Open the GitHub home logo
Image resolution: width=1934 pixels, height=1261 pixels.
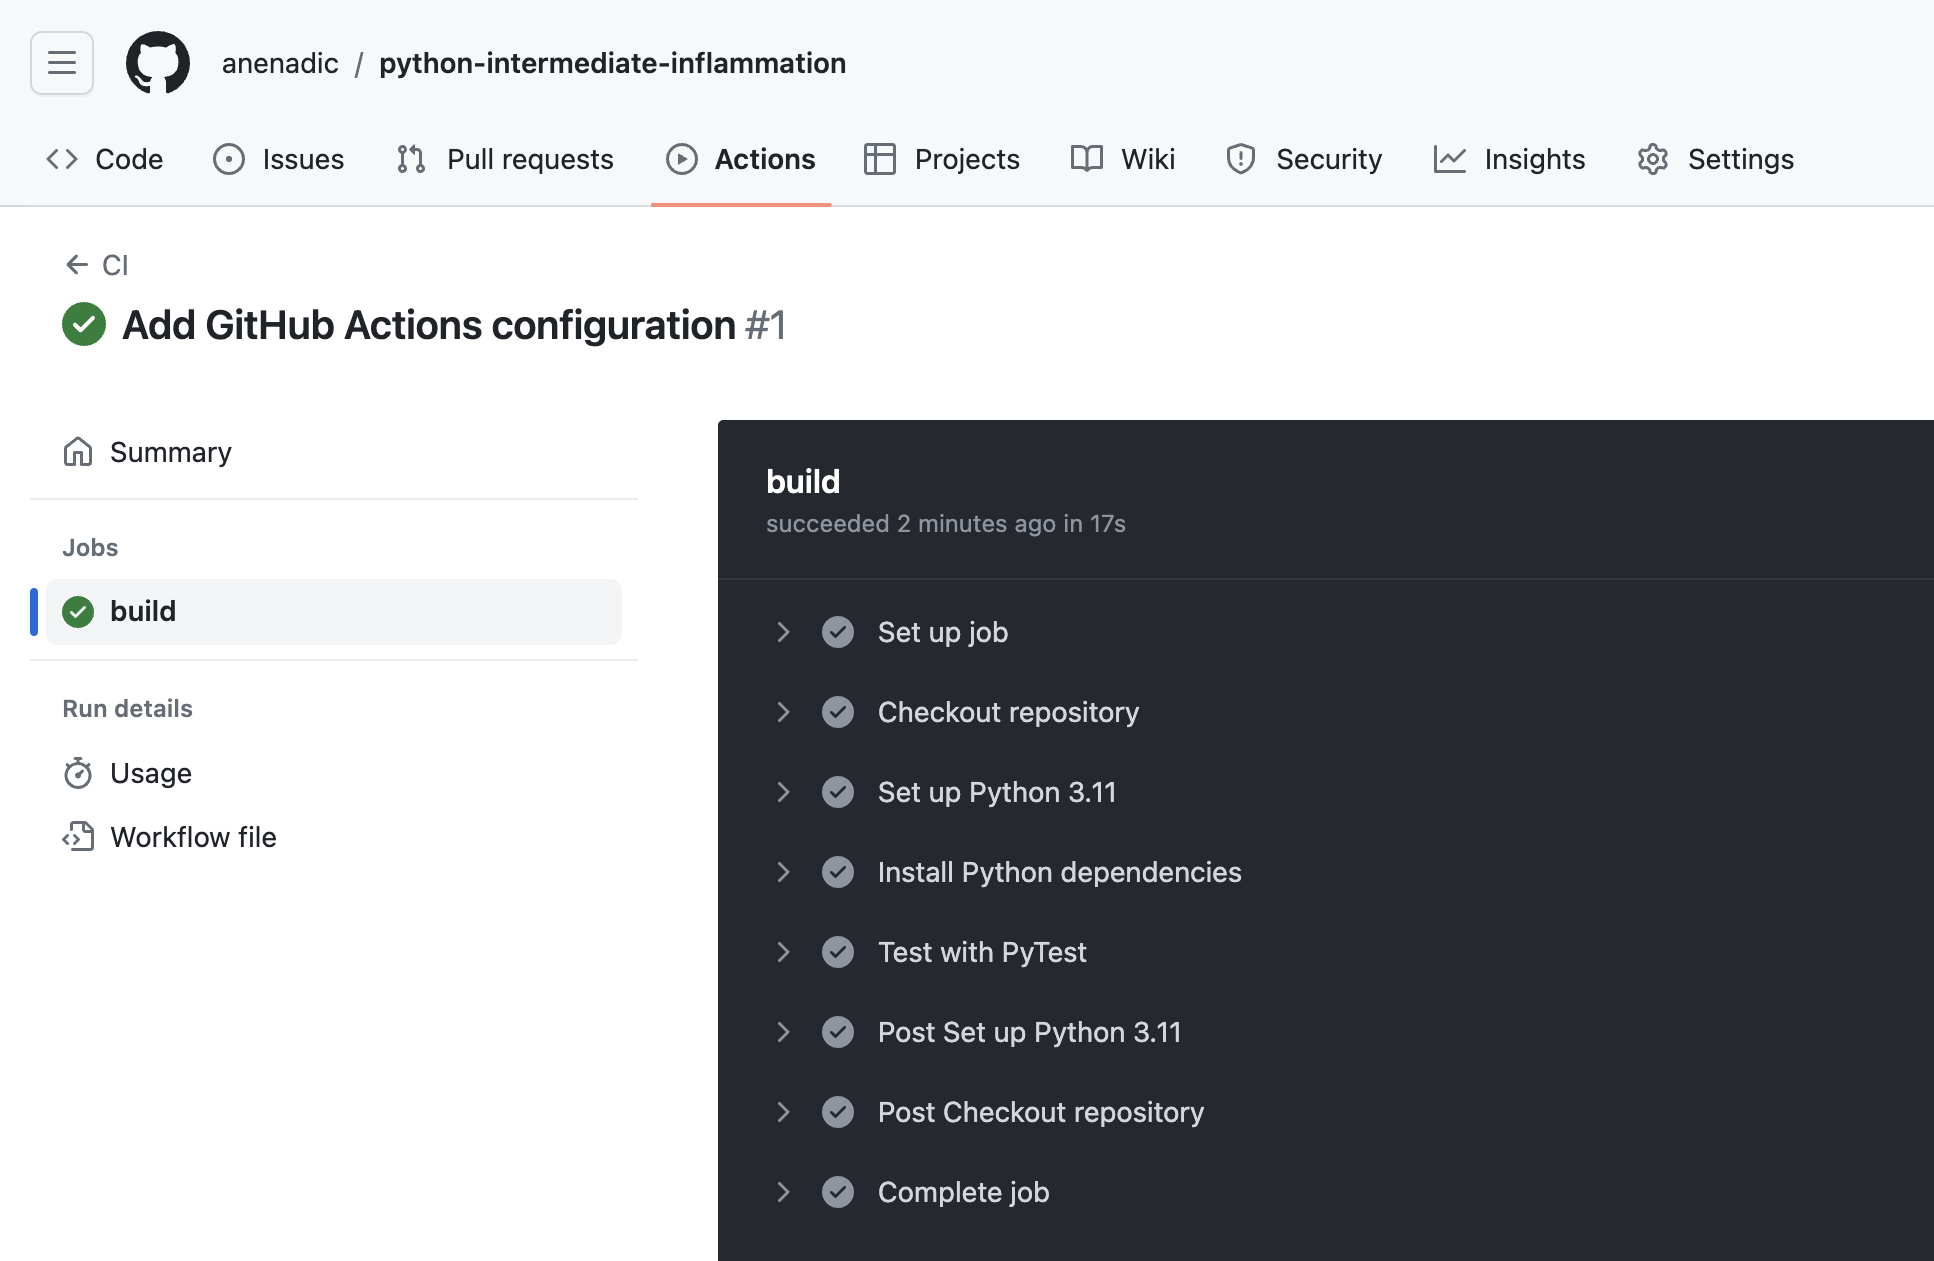coord(157,62)
